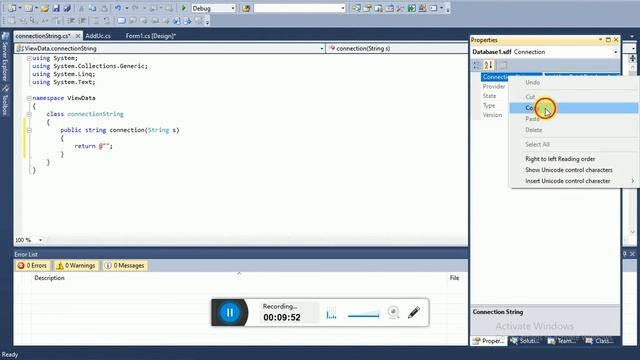Collapse the namespace ViewData block

(29, 98)
